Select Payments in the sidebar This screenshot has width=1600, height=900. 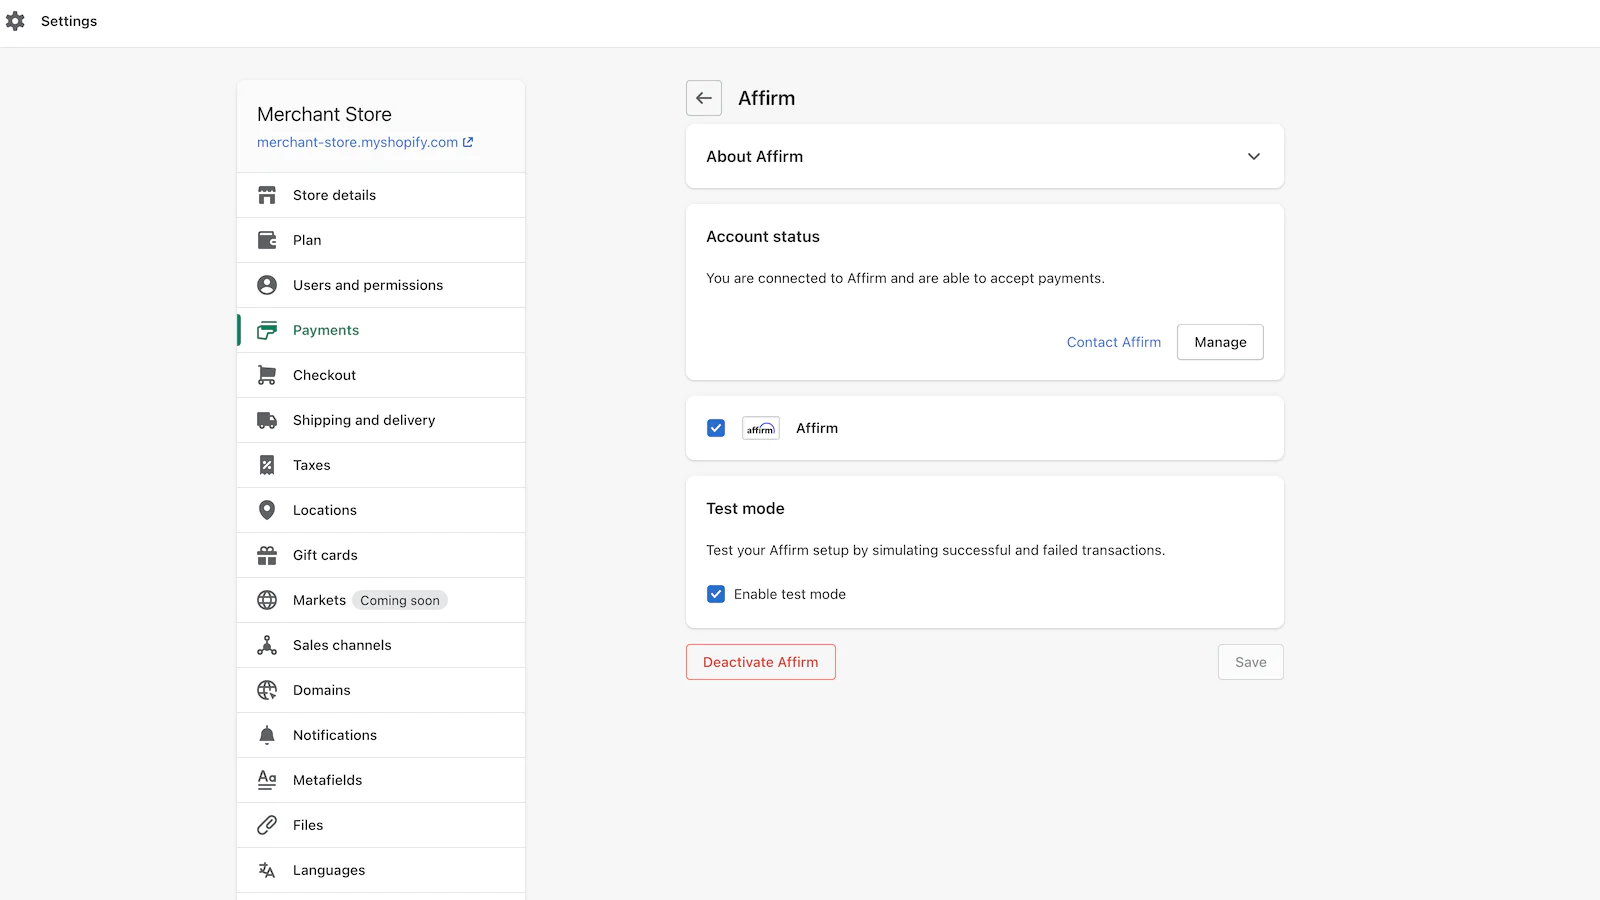click(381, 330)
